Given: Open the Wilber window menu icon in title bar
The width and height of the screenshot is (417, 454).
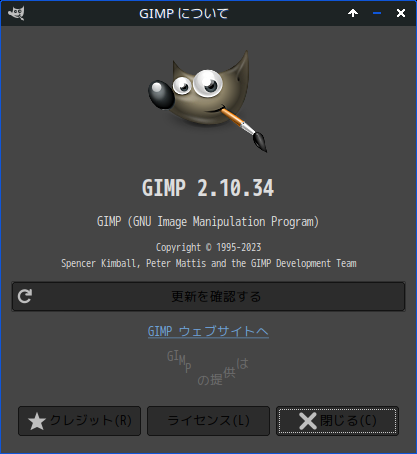Looking at the screenshot, I should (16, 13).
